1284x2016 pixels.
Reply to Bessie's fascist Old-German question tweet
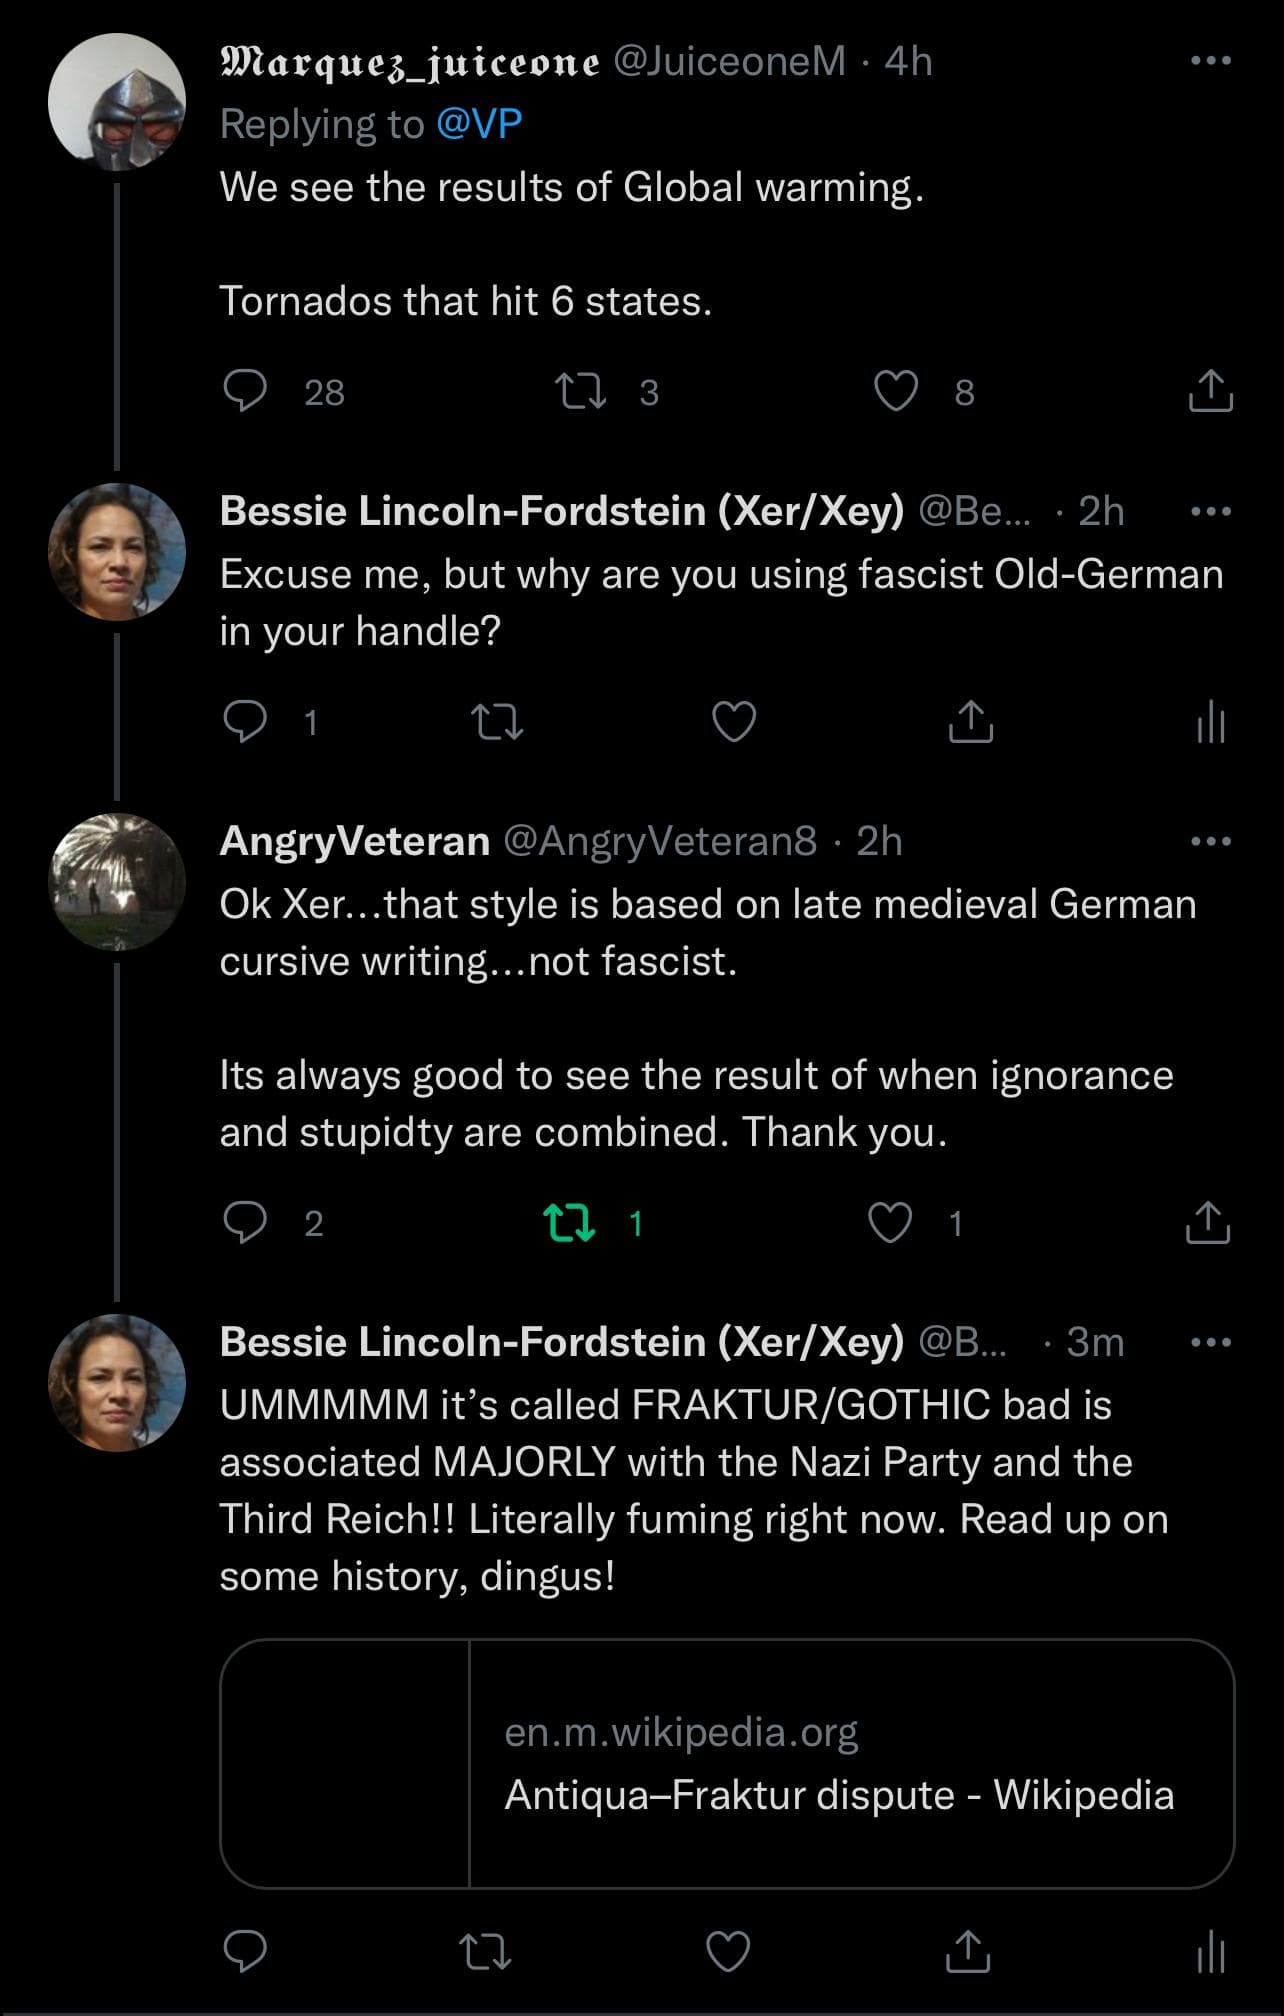point(245,721)
